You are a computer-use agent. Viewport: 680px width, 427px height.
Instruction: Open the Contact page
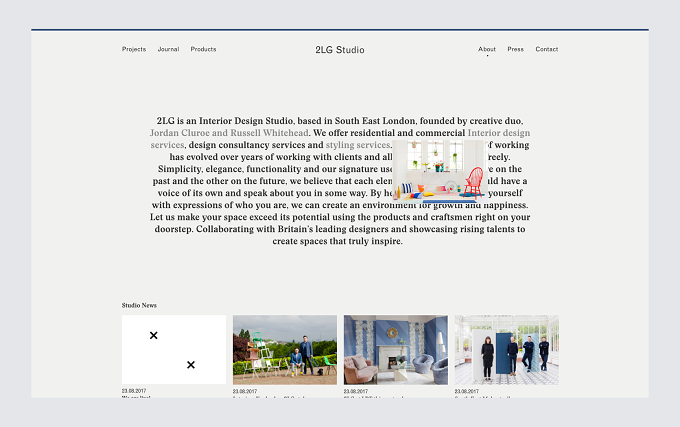click(546, 49)
